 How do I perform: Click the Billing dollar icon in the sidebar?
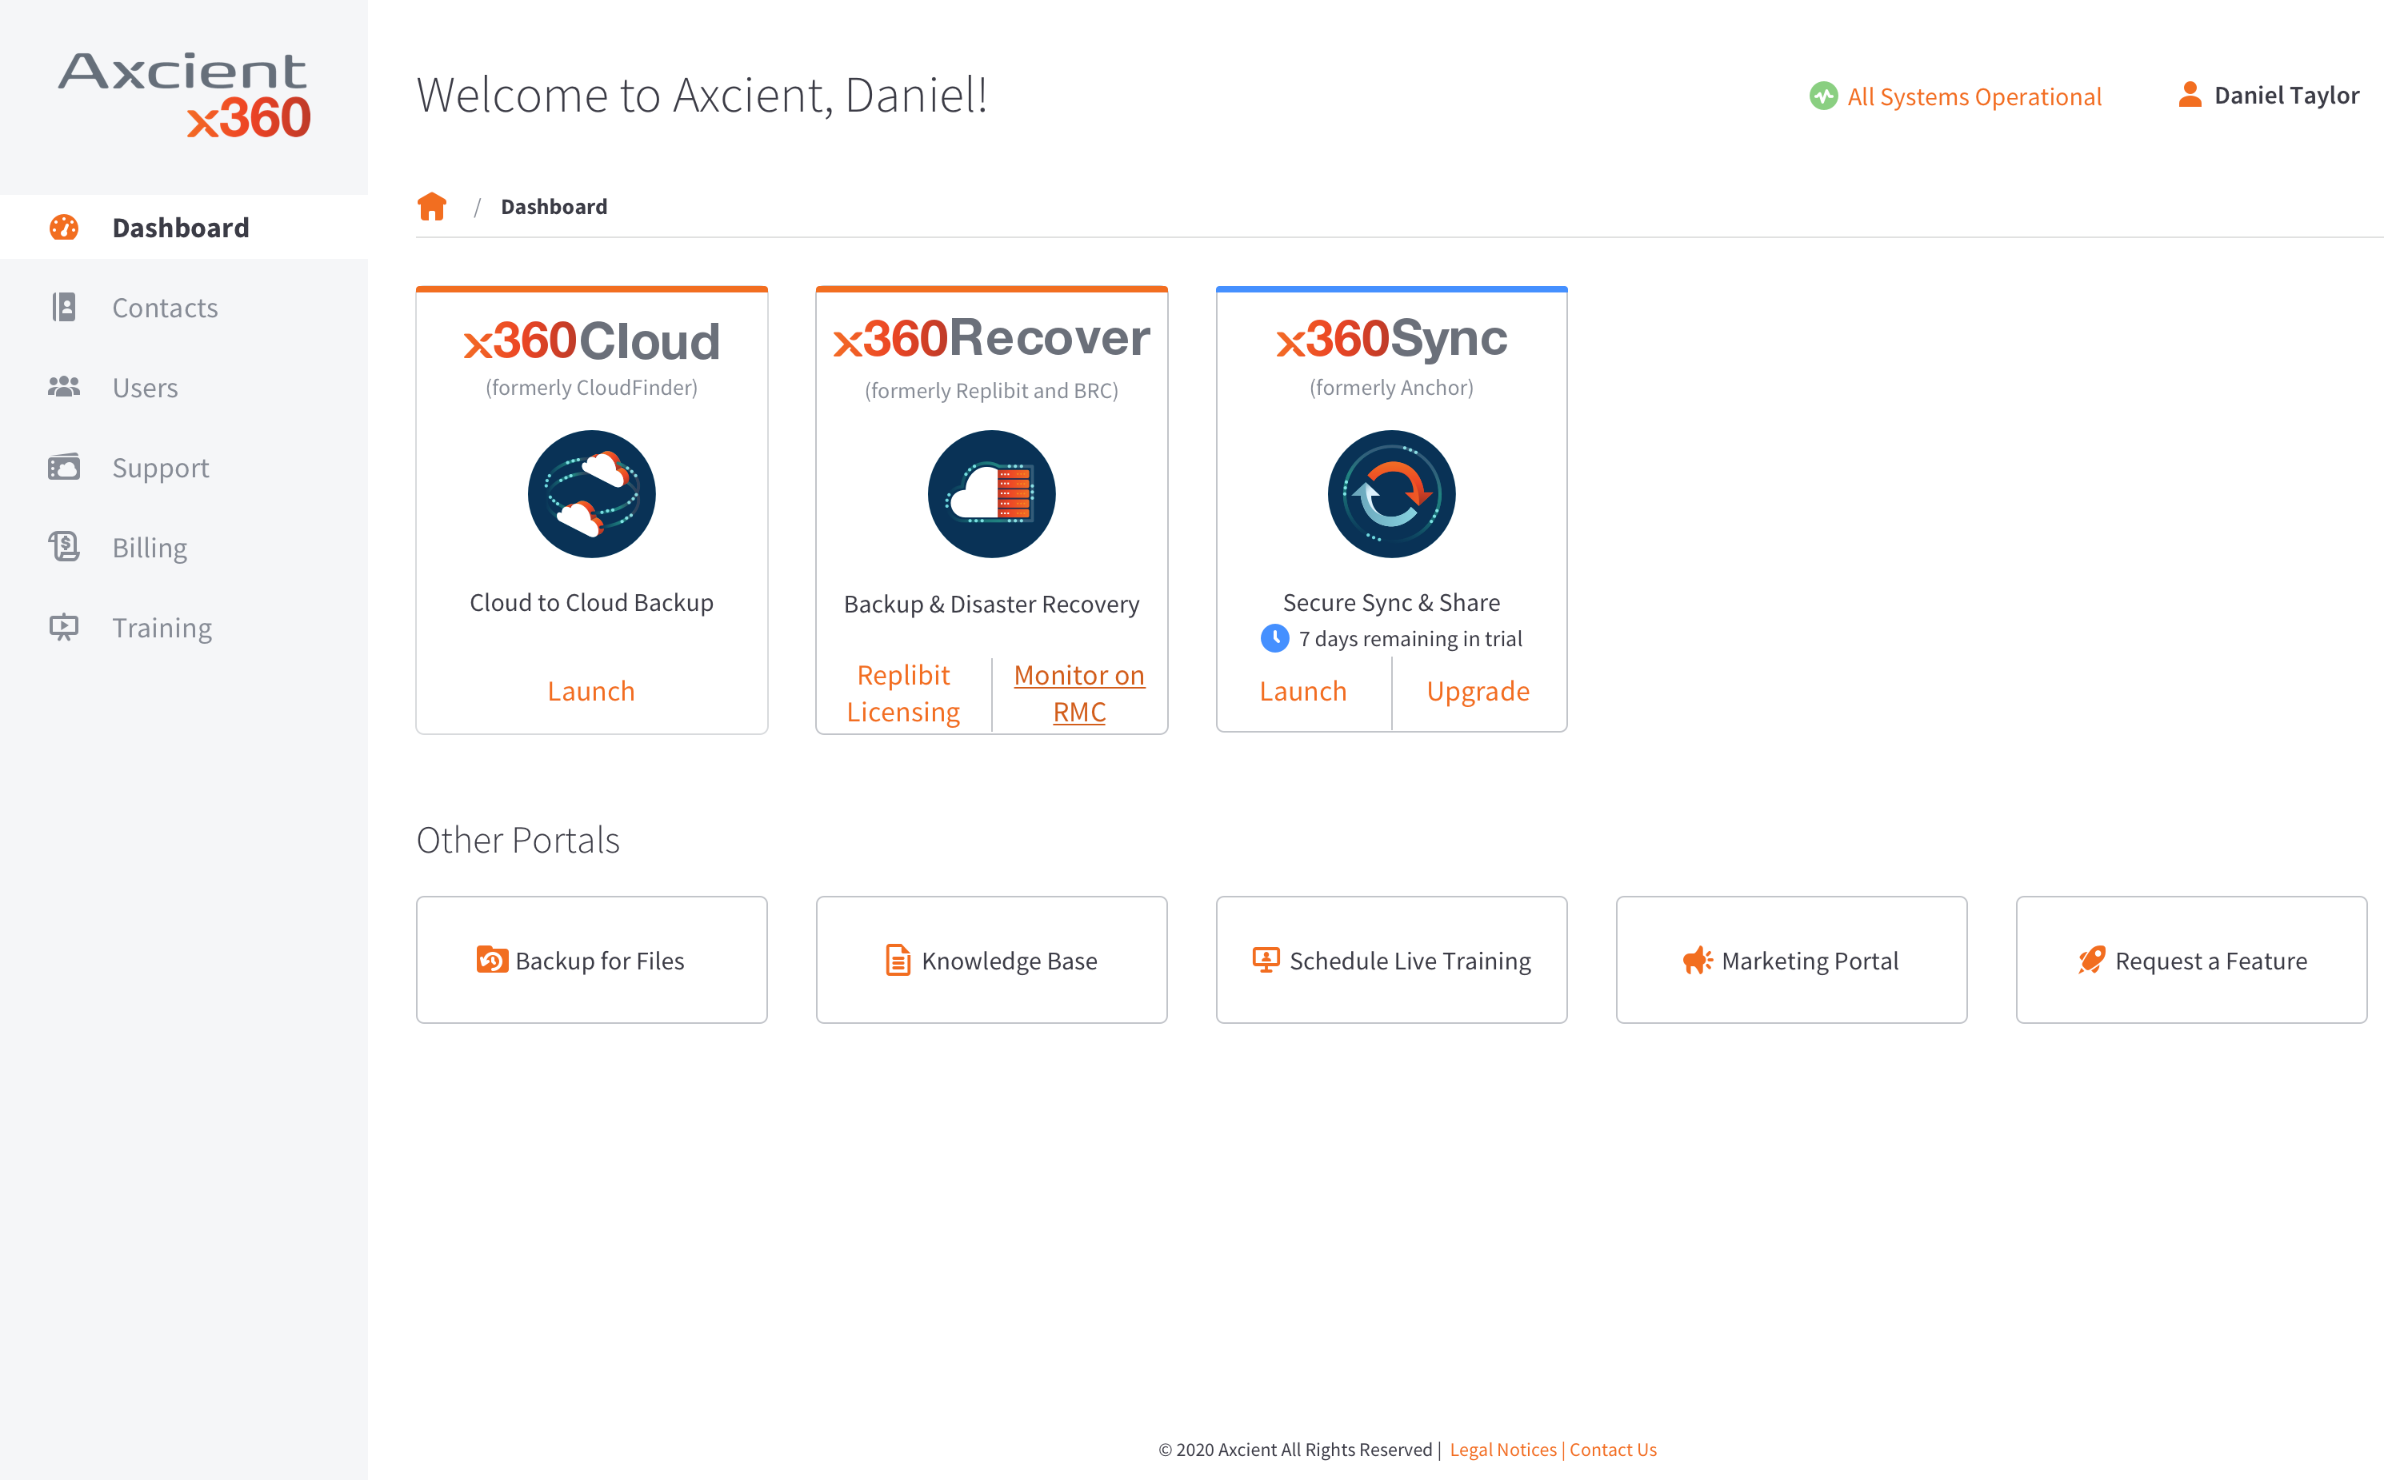click(x=64, y=547)
